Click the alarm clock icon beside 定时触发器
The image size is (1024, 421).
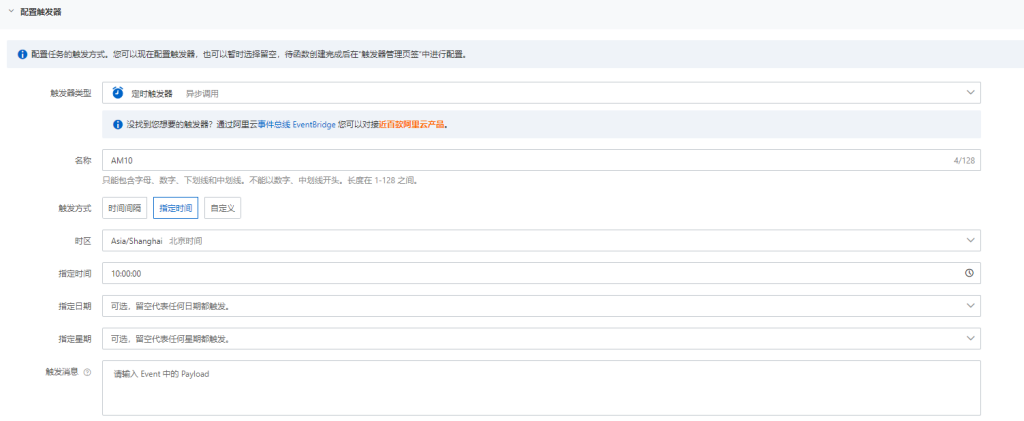coord(118,93)
